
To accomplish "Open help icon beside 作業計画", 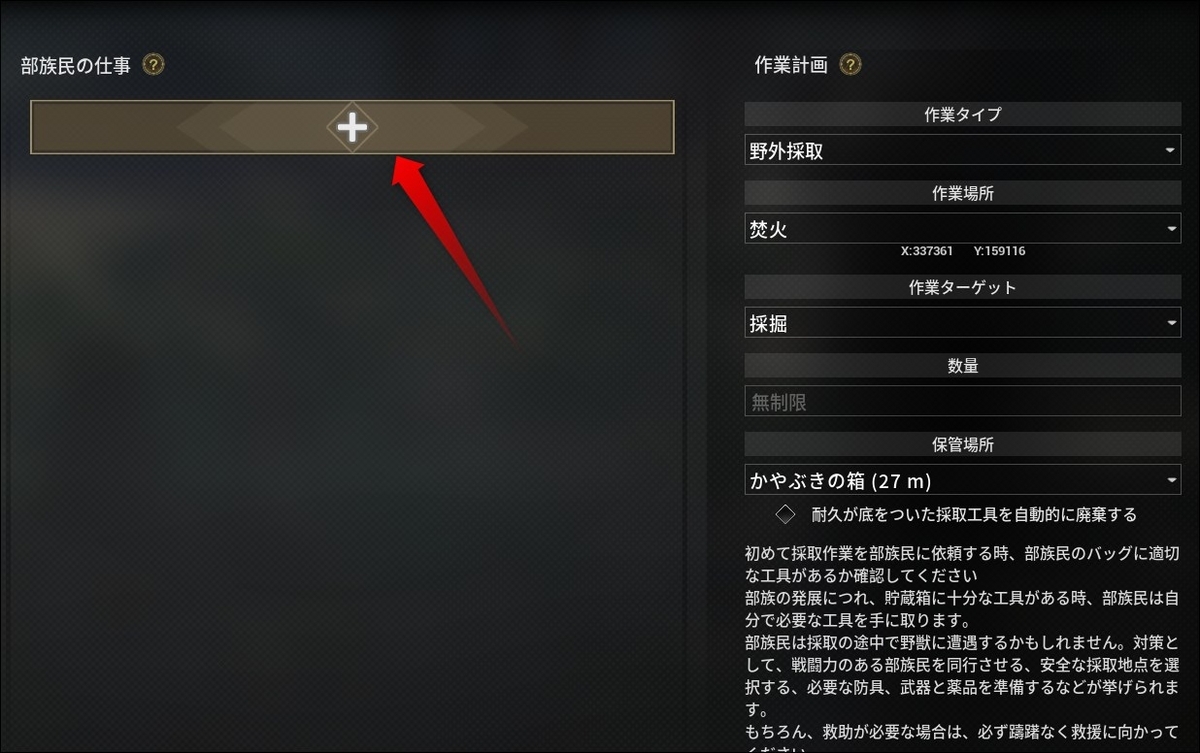I will (x=851, y=65).
